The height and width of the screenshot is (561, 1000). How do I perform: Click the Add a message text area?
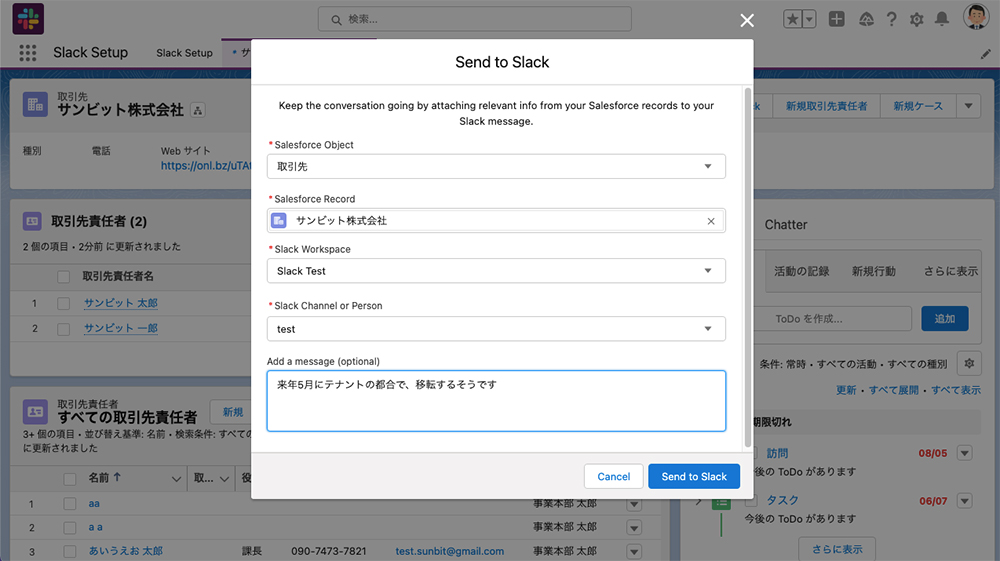click(x=496, y=401)
